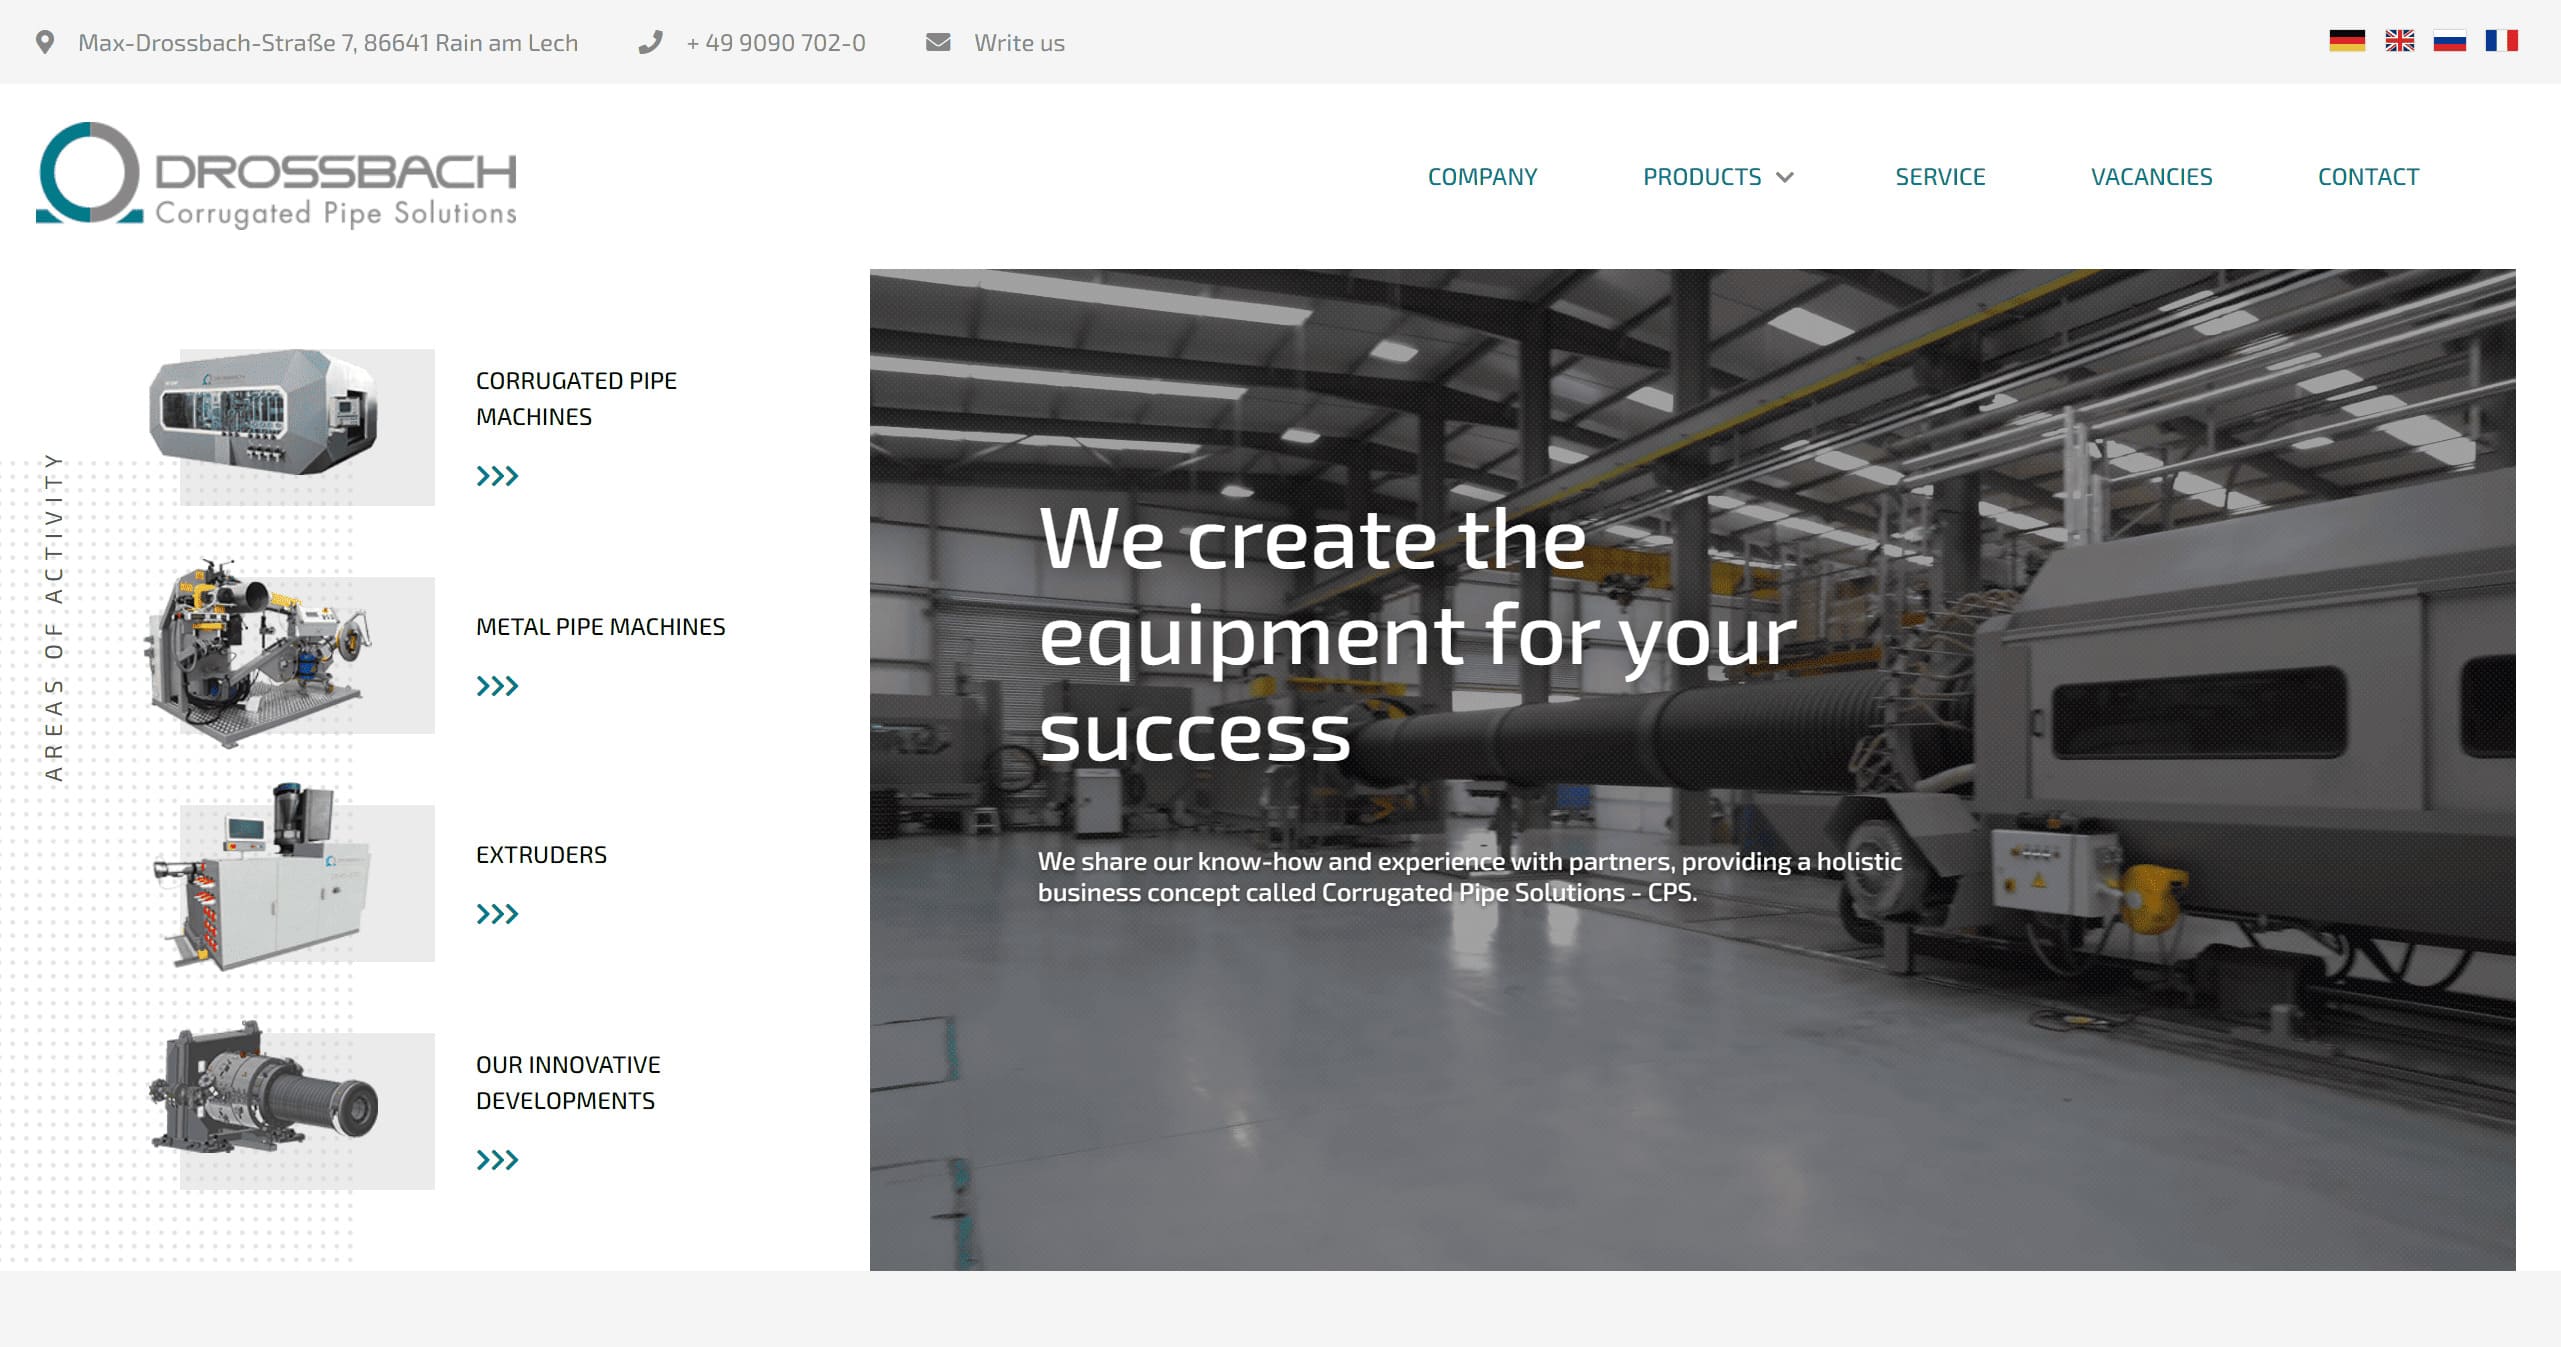Screen dimensions: 2561x1347
Task: Open arrows under Metal Pipe Machines
Action: coord(497,686)
